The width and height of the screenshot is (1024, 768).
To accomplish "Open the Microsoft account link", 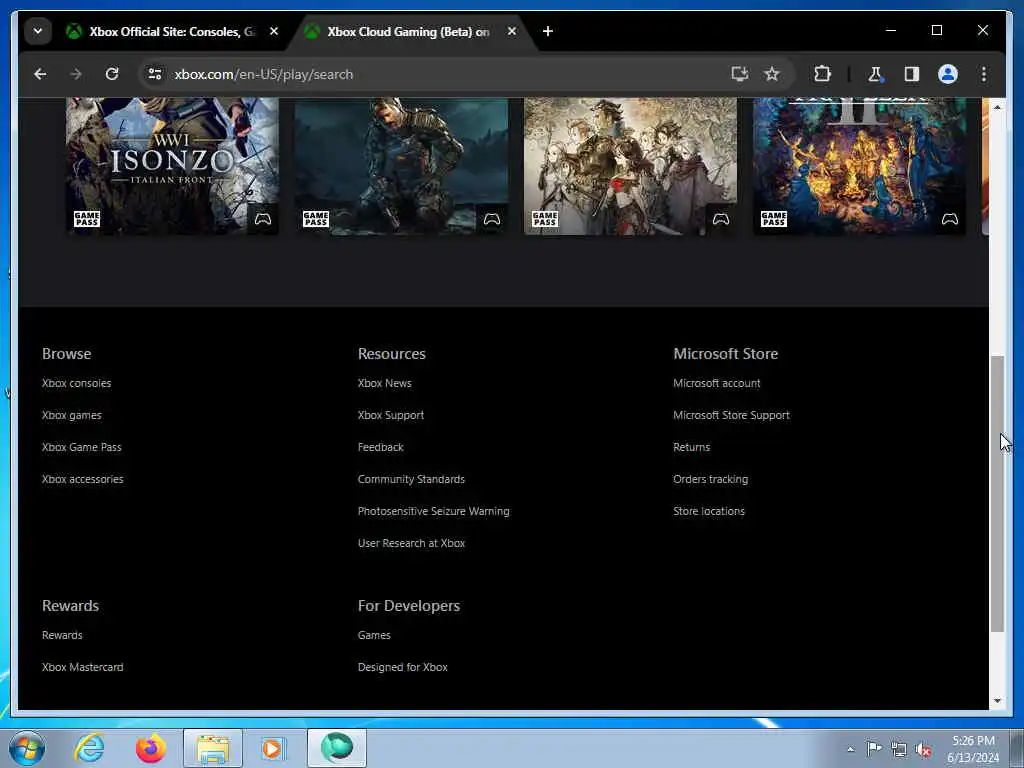I will pos(717,383).
